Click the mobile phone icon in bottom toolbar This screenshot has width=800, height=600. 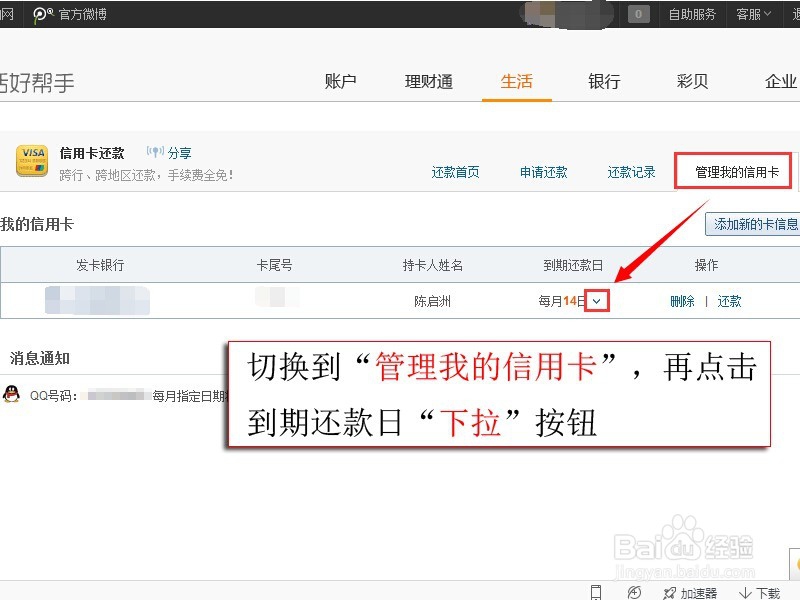(597, 592)
